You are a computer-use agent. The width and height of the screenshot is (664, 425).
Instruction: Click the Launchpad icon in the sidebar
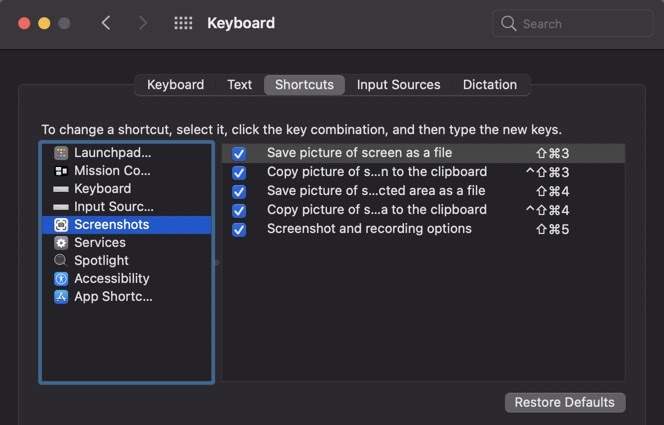click(x=61, y=153)
